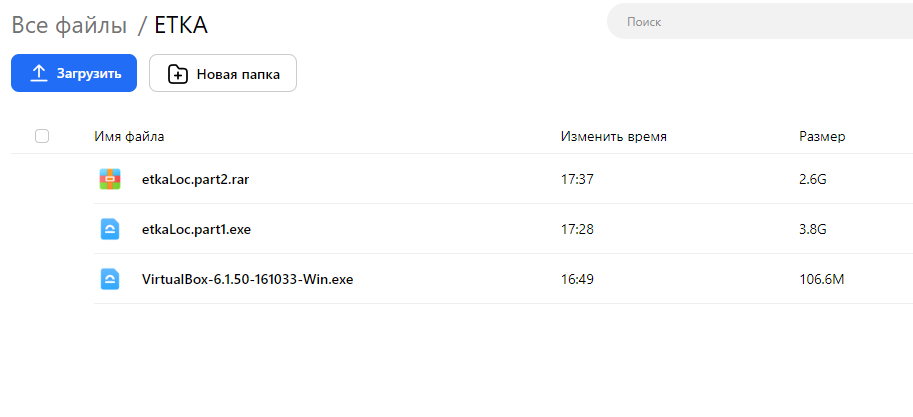The width and height of the screenshot is (913, 417).
Task: Toggle the select-all checkbox in the header
Action: tap(42, 136)
